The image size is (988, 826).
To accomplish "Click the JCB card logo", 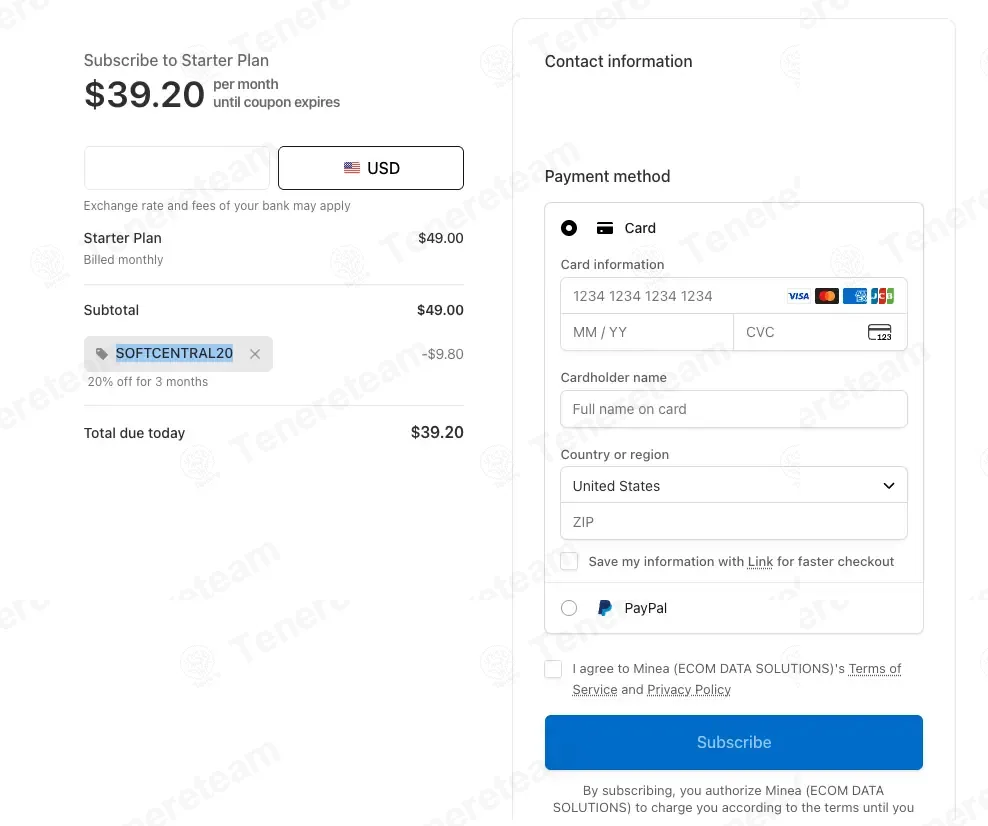I will pos(882,296).
